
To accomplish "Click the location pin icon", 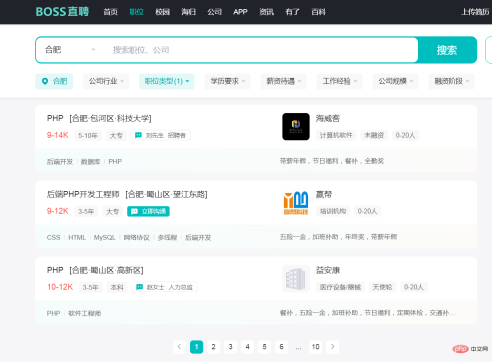I will [45, 81].
